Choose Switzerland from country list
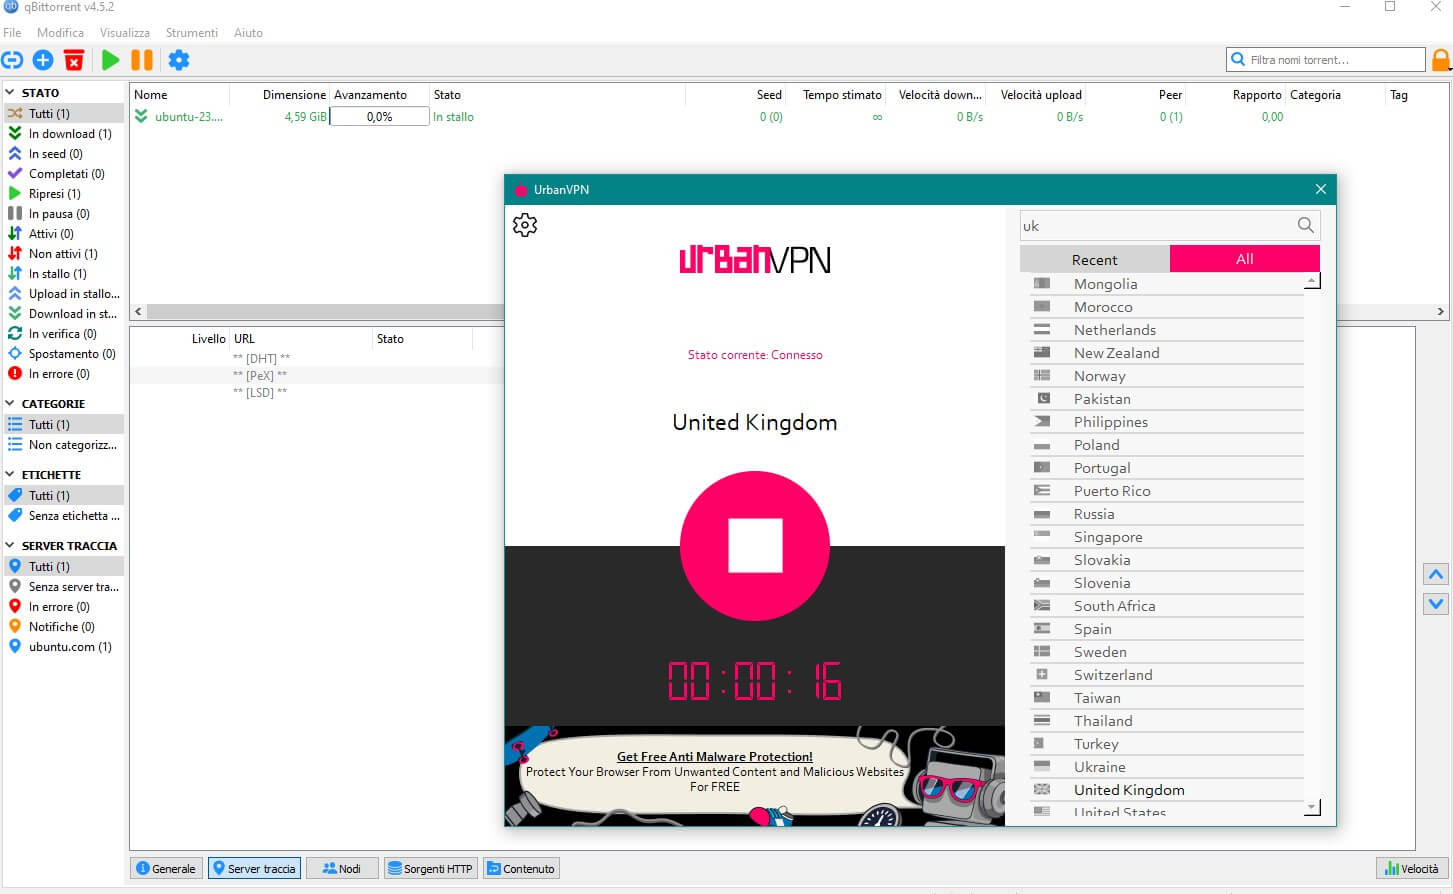 1167,675
